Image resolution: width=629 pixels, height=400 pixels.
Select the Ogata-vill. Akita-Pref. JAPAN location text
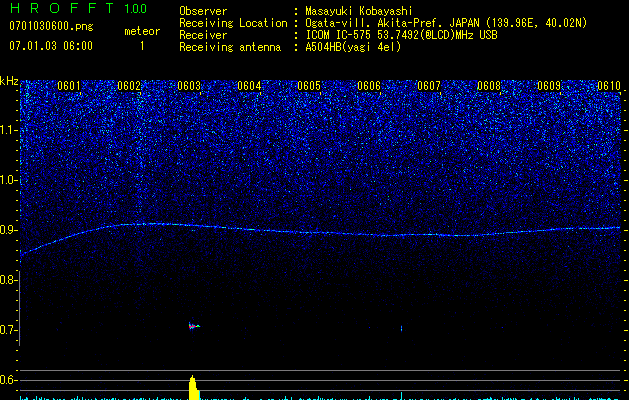446,23
